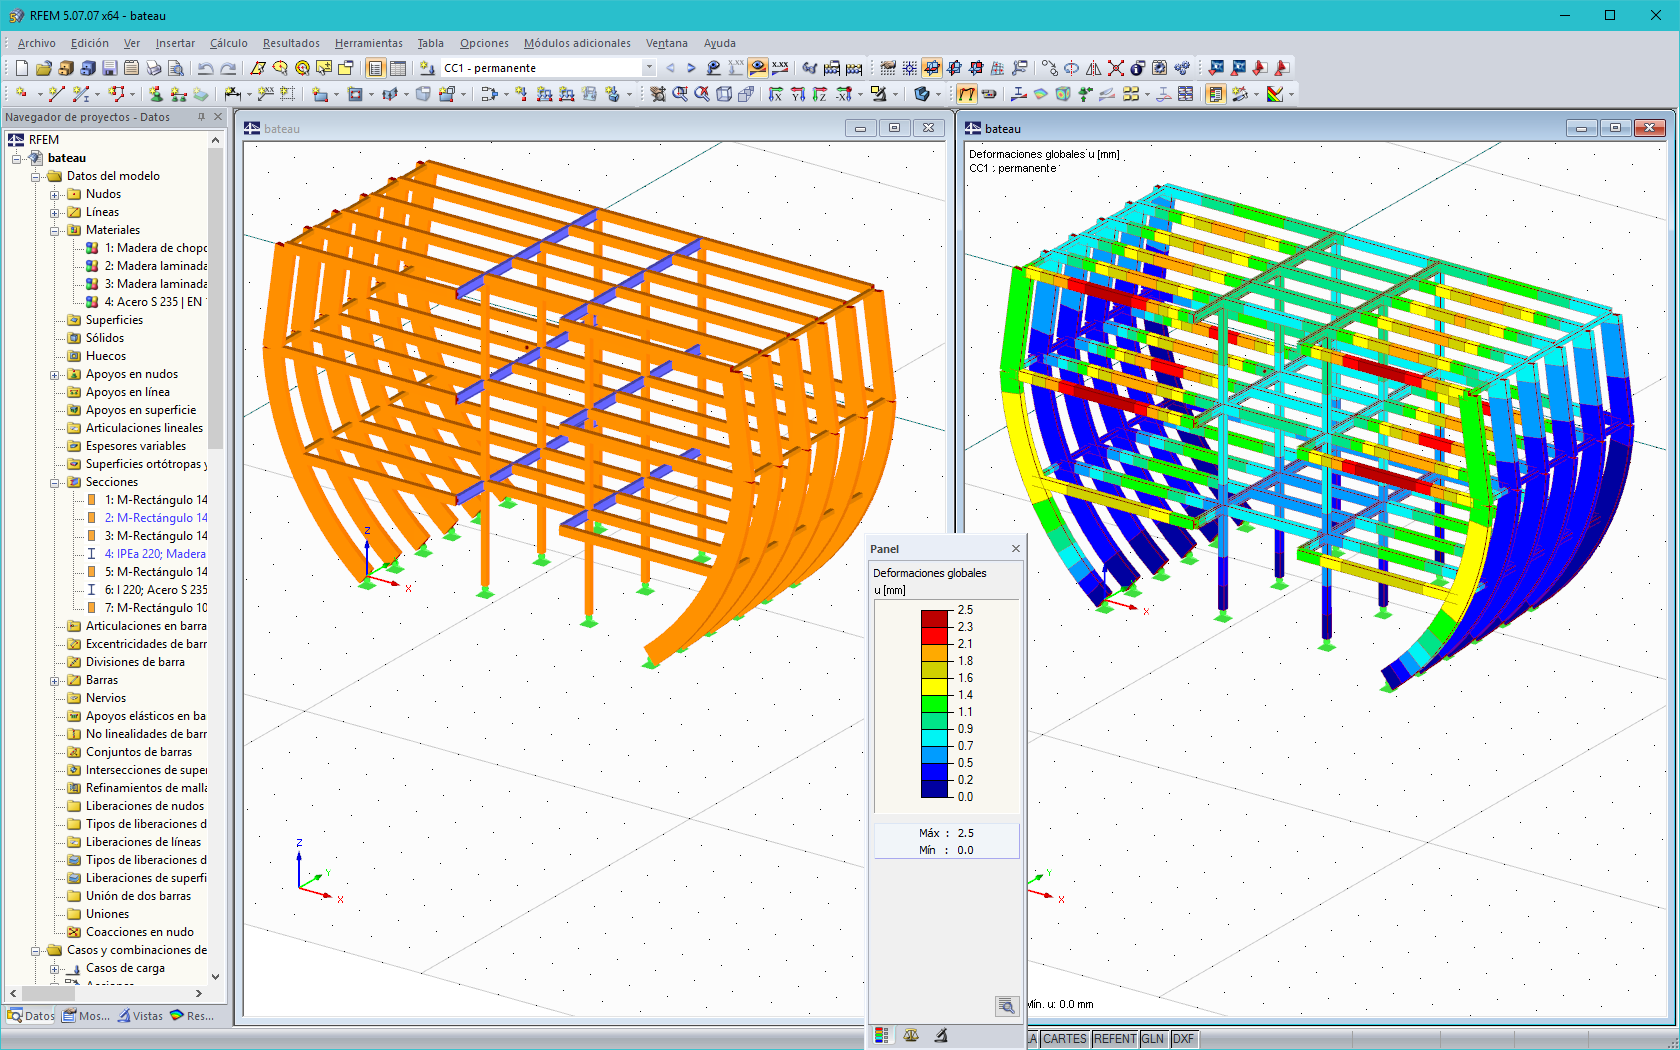Open the Cálculo menu
This screenshot has width=1680, height=1050.
tap(229, 43)
